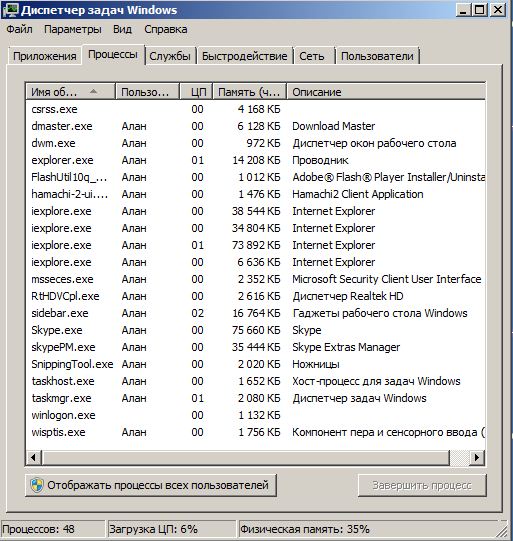This screenshot has width=513, height=541.
Task: Open the Справка menu
Action: pos(166,29)
